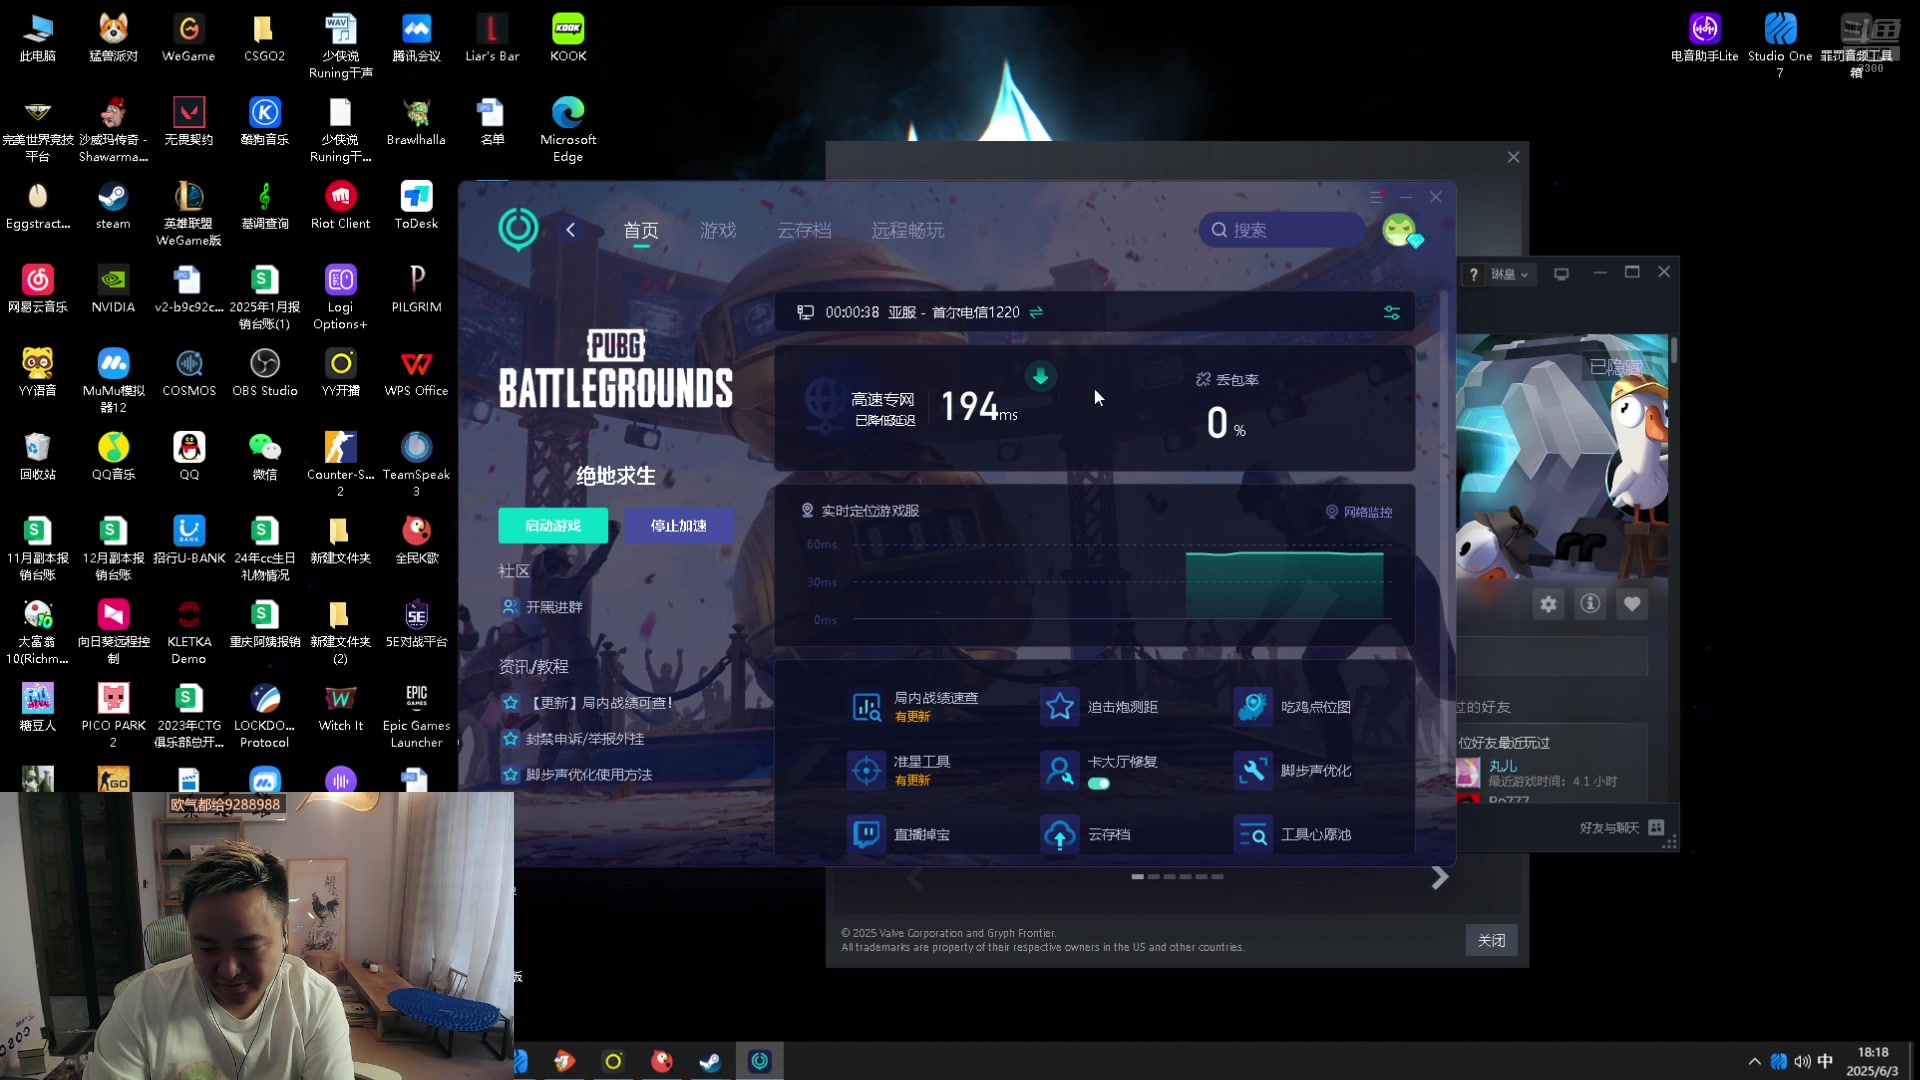The width and height of the screenshot is (1920, 1080).
Task: Switch to the 远程畅玩 tab
Action: tap(907, 231)
